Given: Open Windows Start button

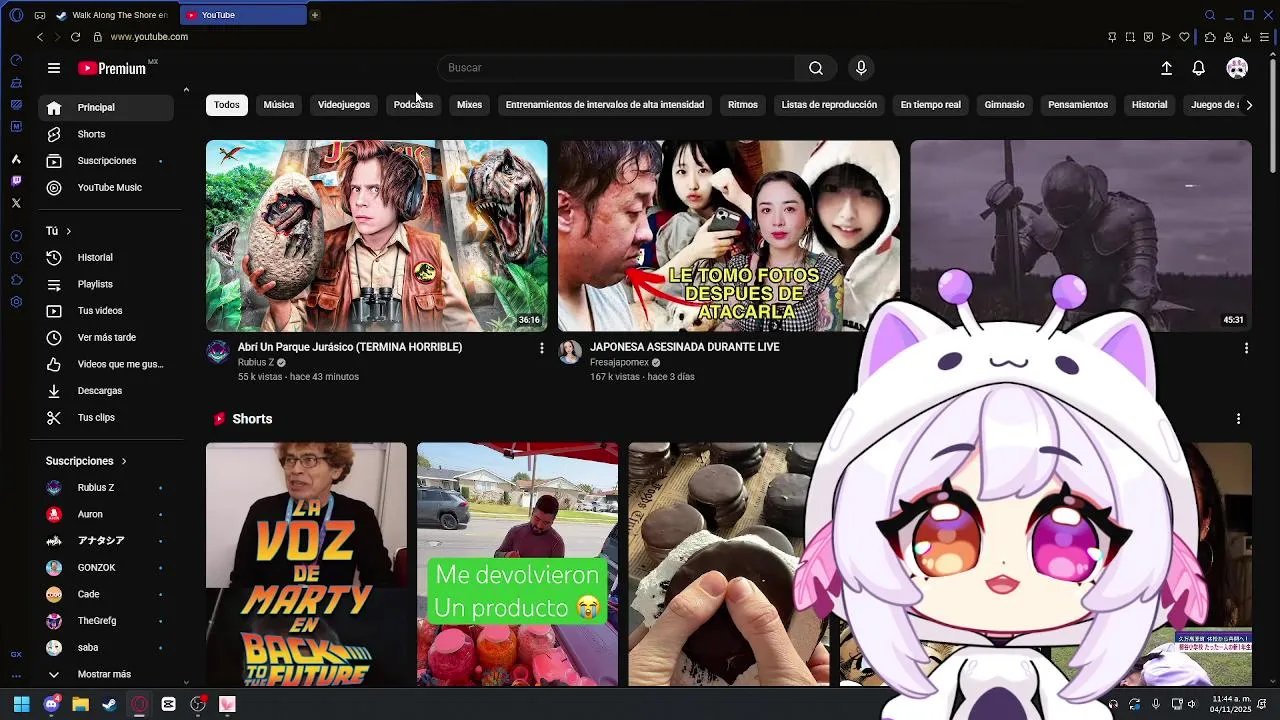Looking at the screenshot, I should (x=22, y=704).
